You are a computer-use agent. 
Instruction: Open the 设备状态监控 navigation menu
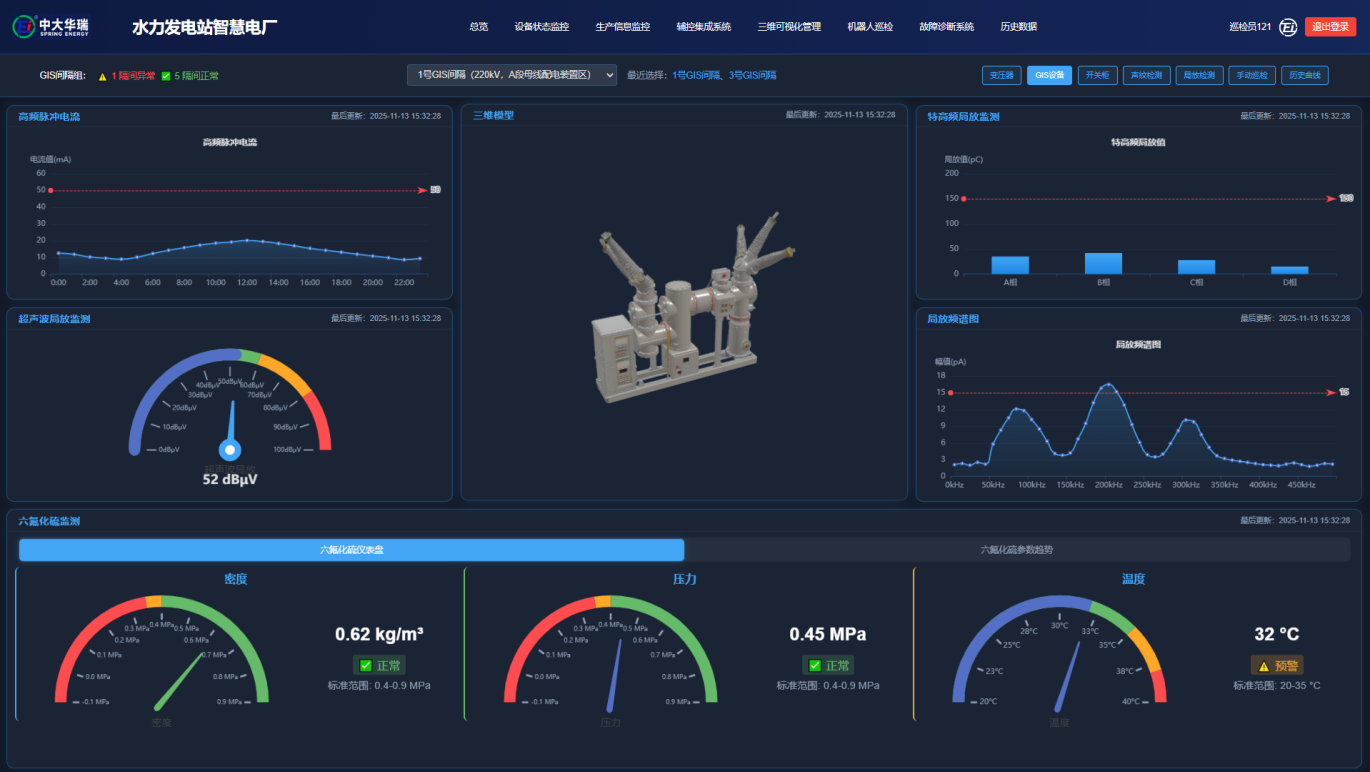pos(541,27)
